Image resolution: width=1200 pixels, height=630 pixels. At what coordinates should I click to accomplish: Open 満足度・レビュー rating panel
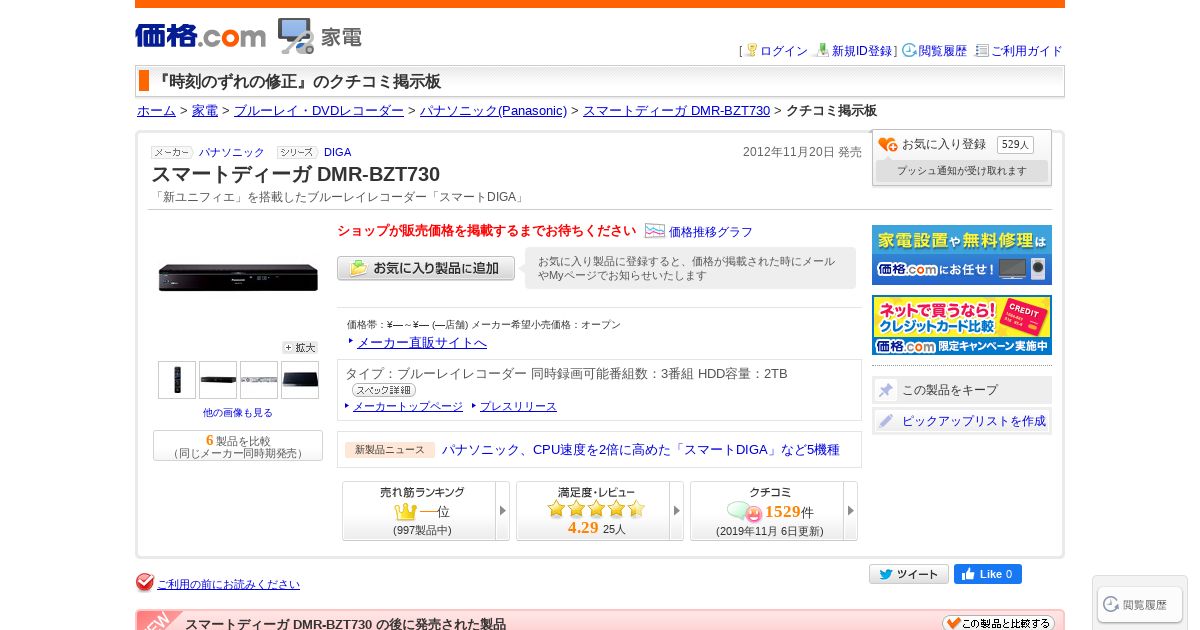[x=593, y=511]
